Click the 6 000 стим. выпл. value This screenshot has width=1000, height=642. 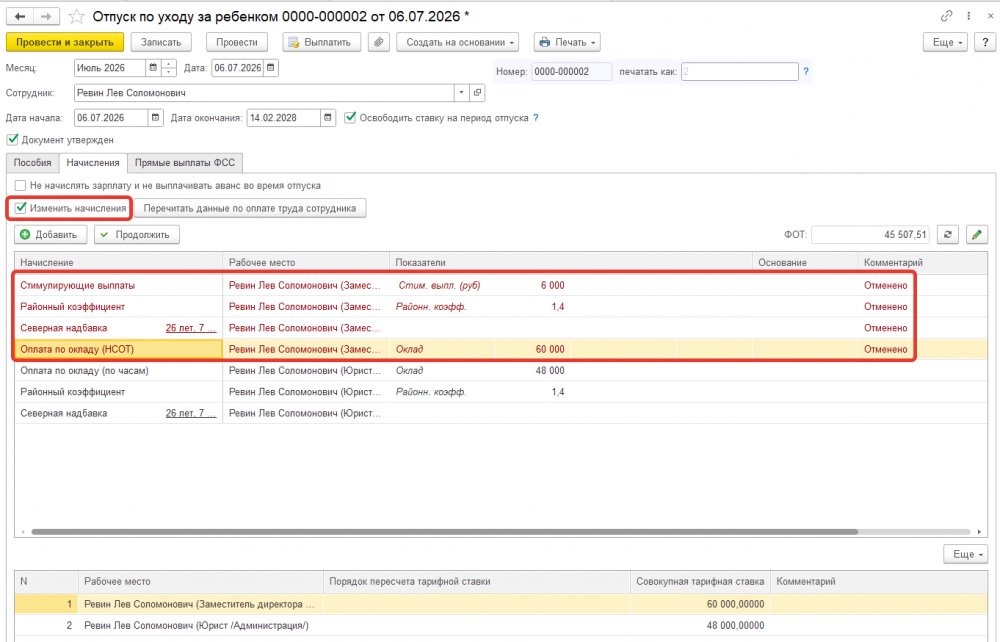[x=552, y=285]
